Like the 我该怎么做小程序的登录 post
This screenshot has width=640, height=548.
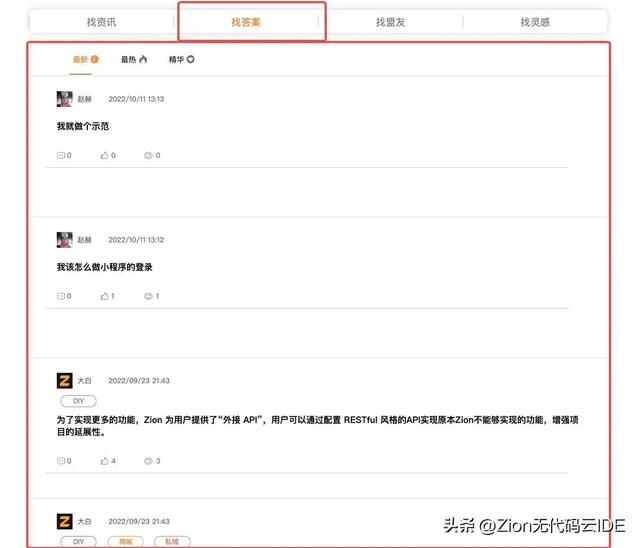(105, 296)
